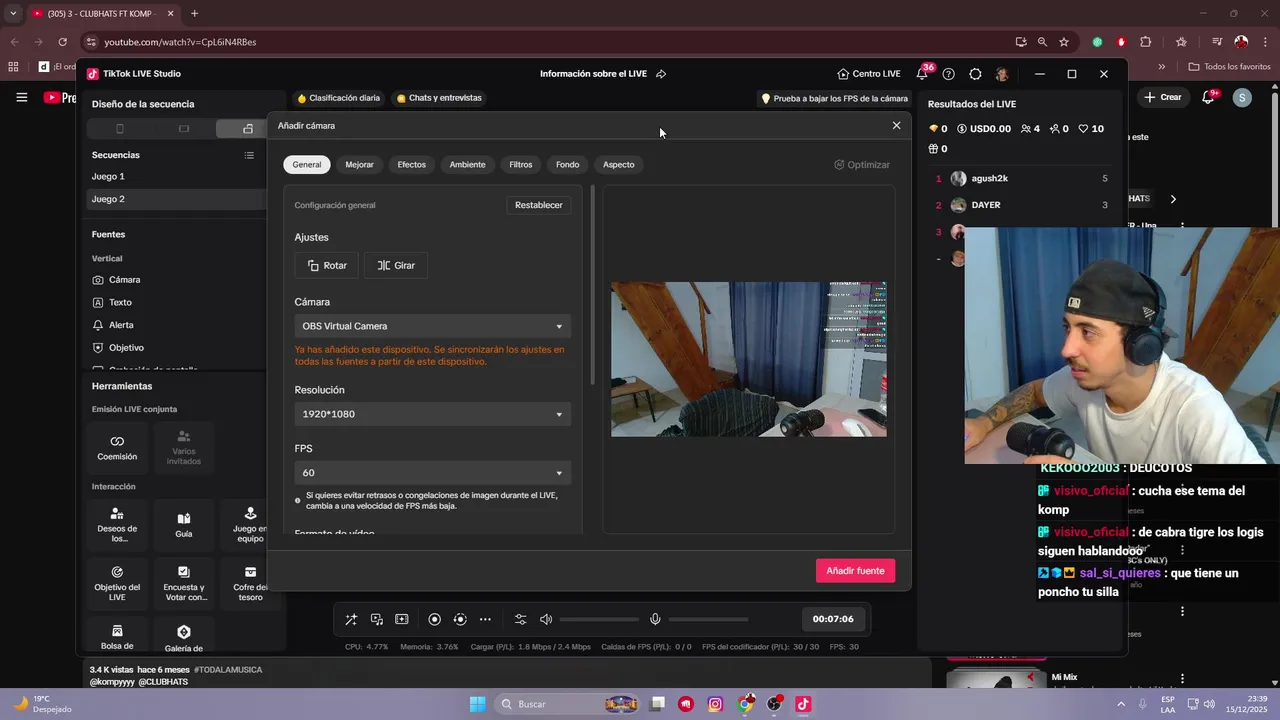Open Clasificación diaria

[x=339, y=98]
